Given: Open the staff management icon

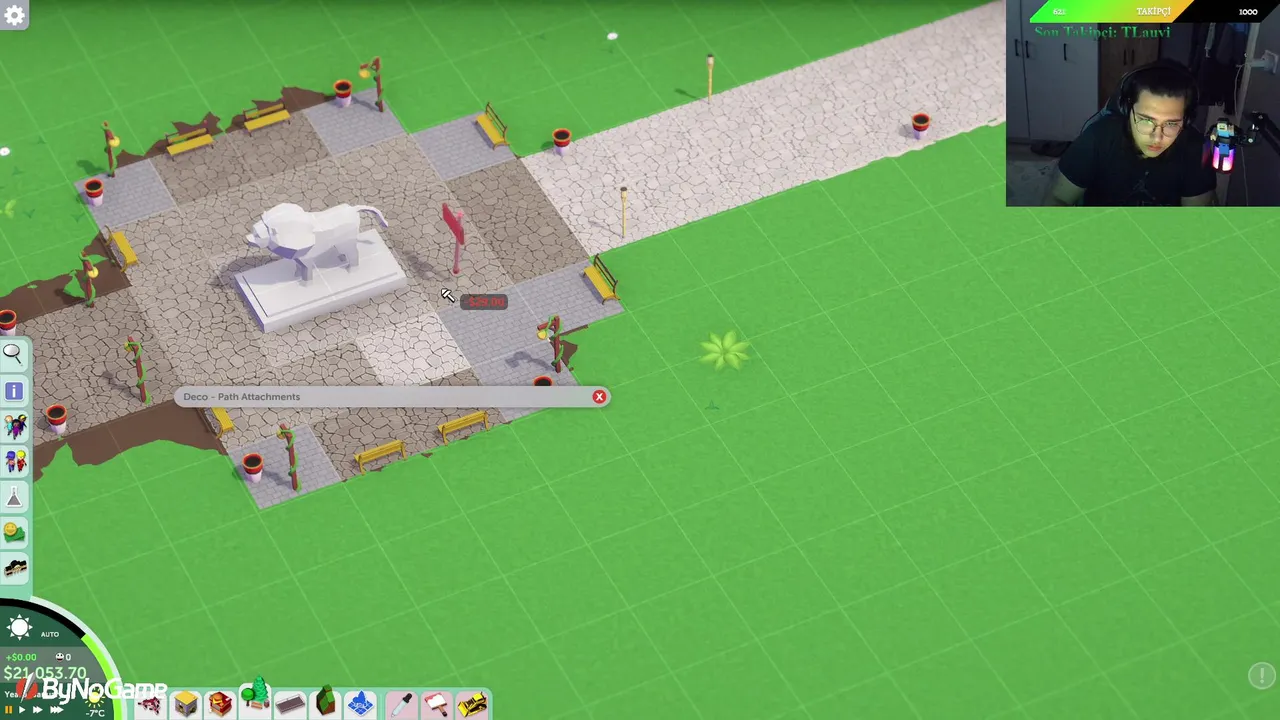Looking at the screenshot, I should 14,462.
